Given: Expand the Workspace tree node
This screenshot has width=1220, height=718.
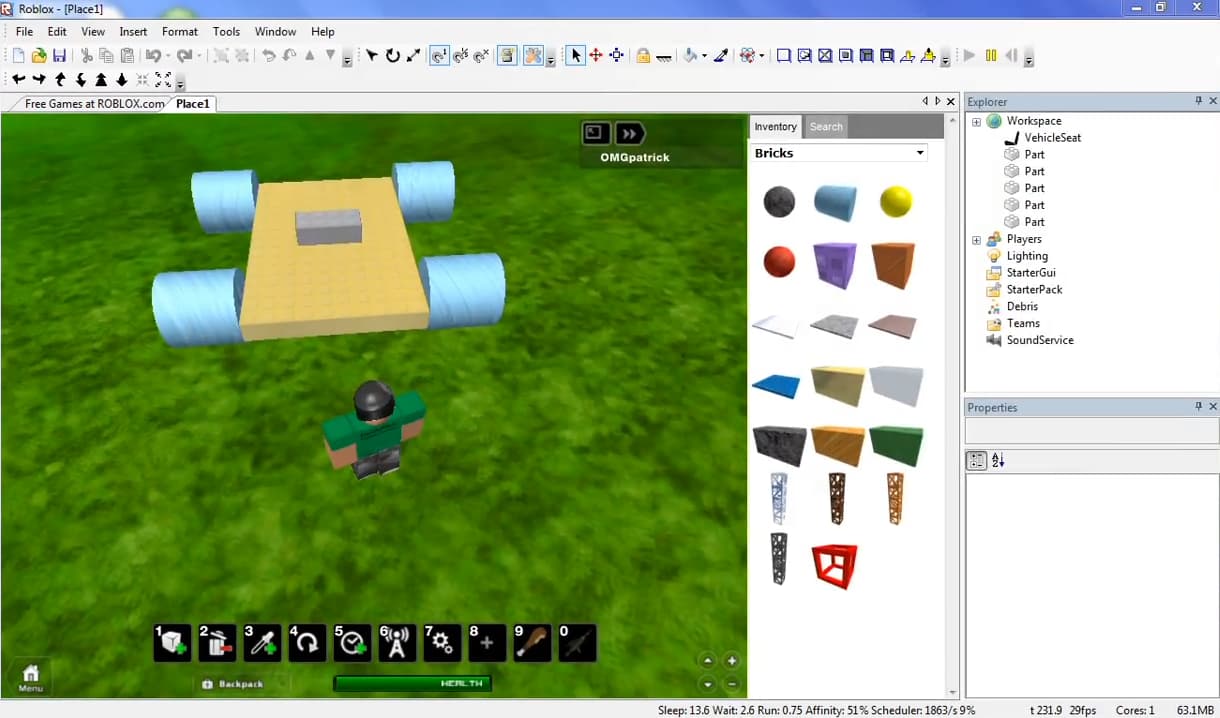Looking at the screenshot, I should 976,121.
